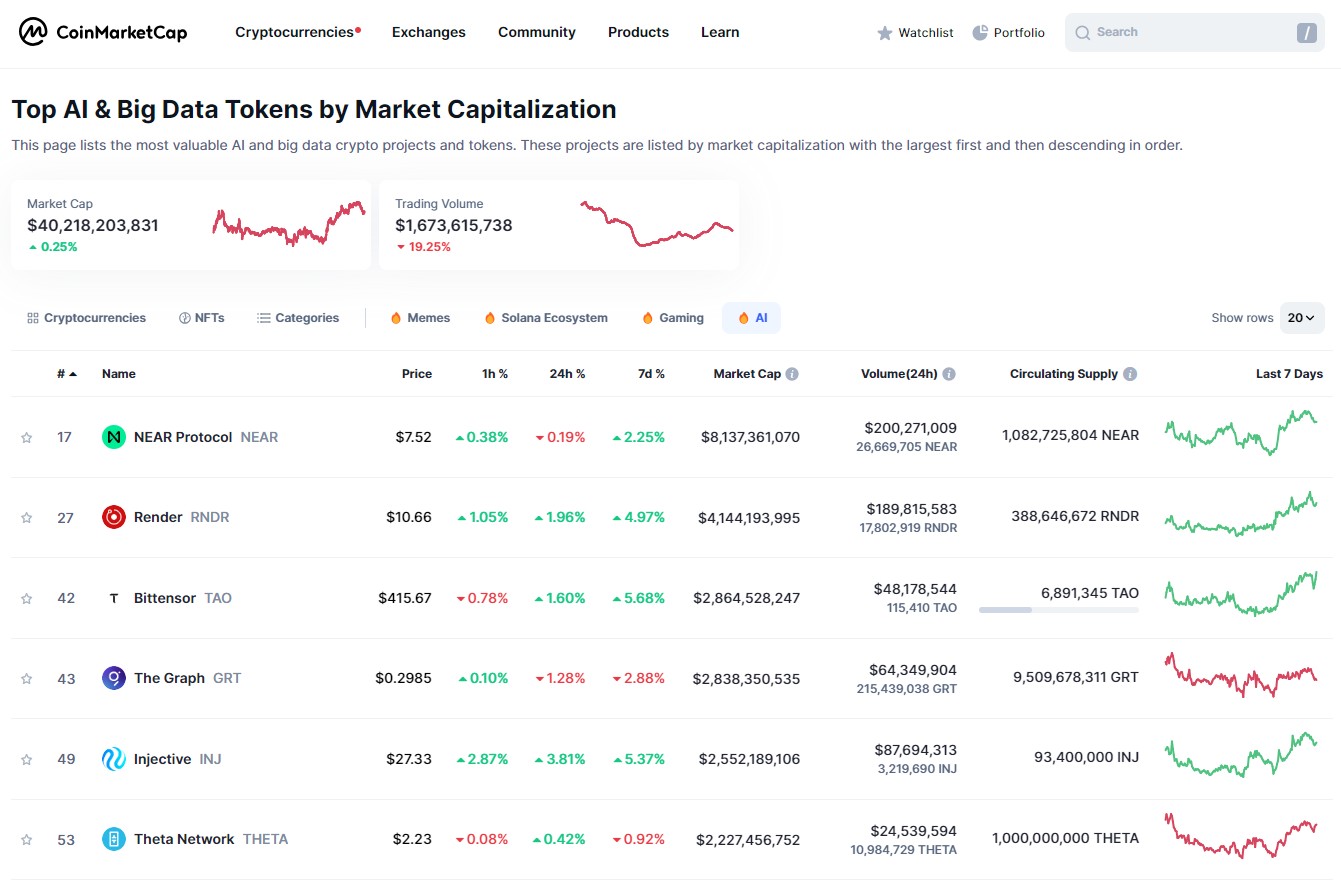1341x884 pixels.
Task: Add NEAR Protocol to watchlist via star
Action: [27, 436]
